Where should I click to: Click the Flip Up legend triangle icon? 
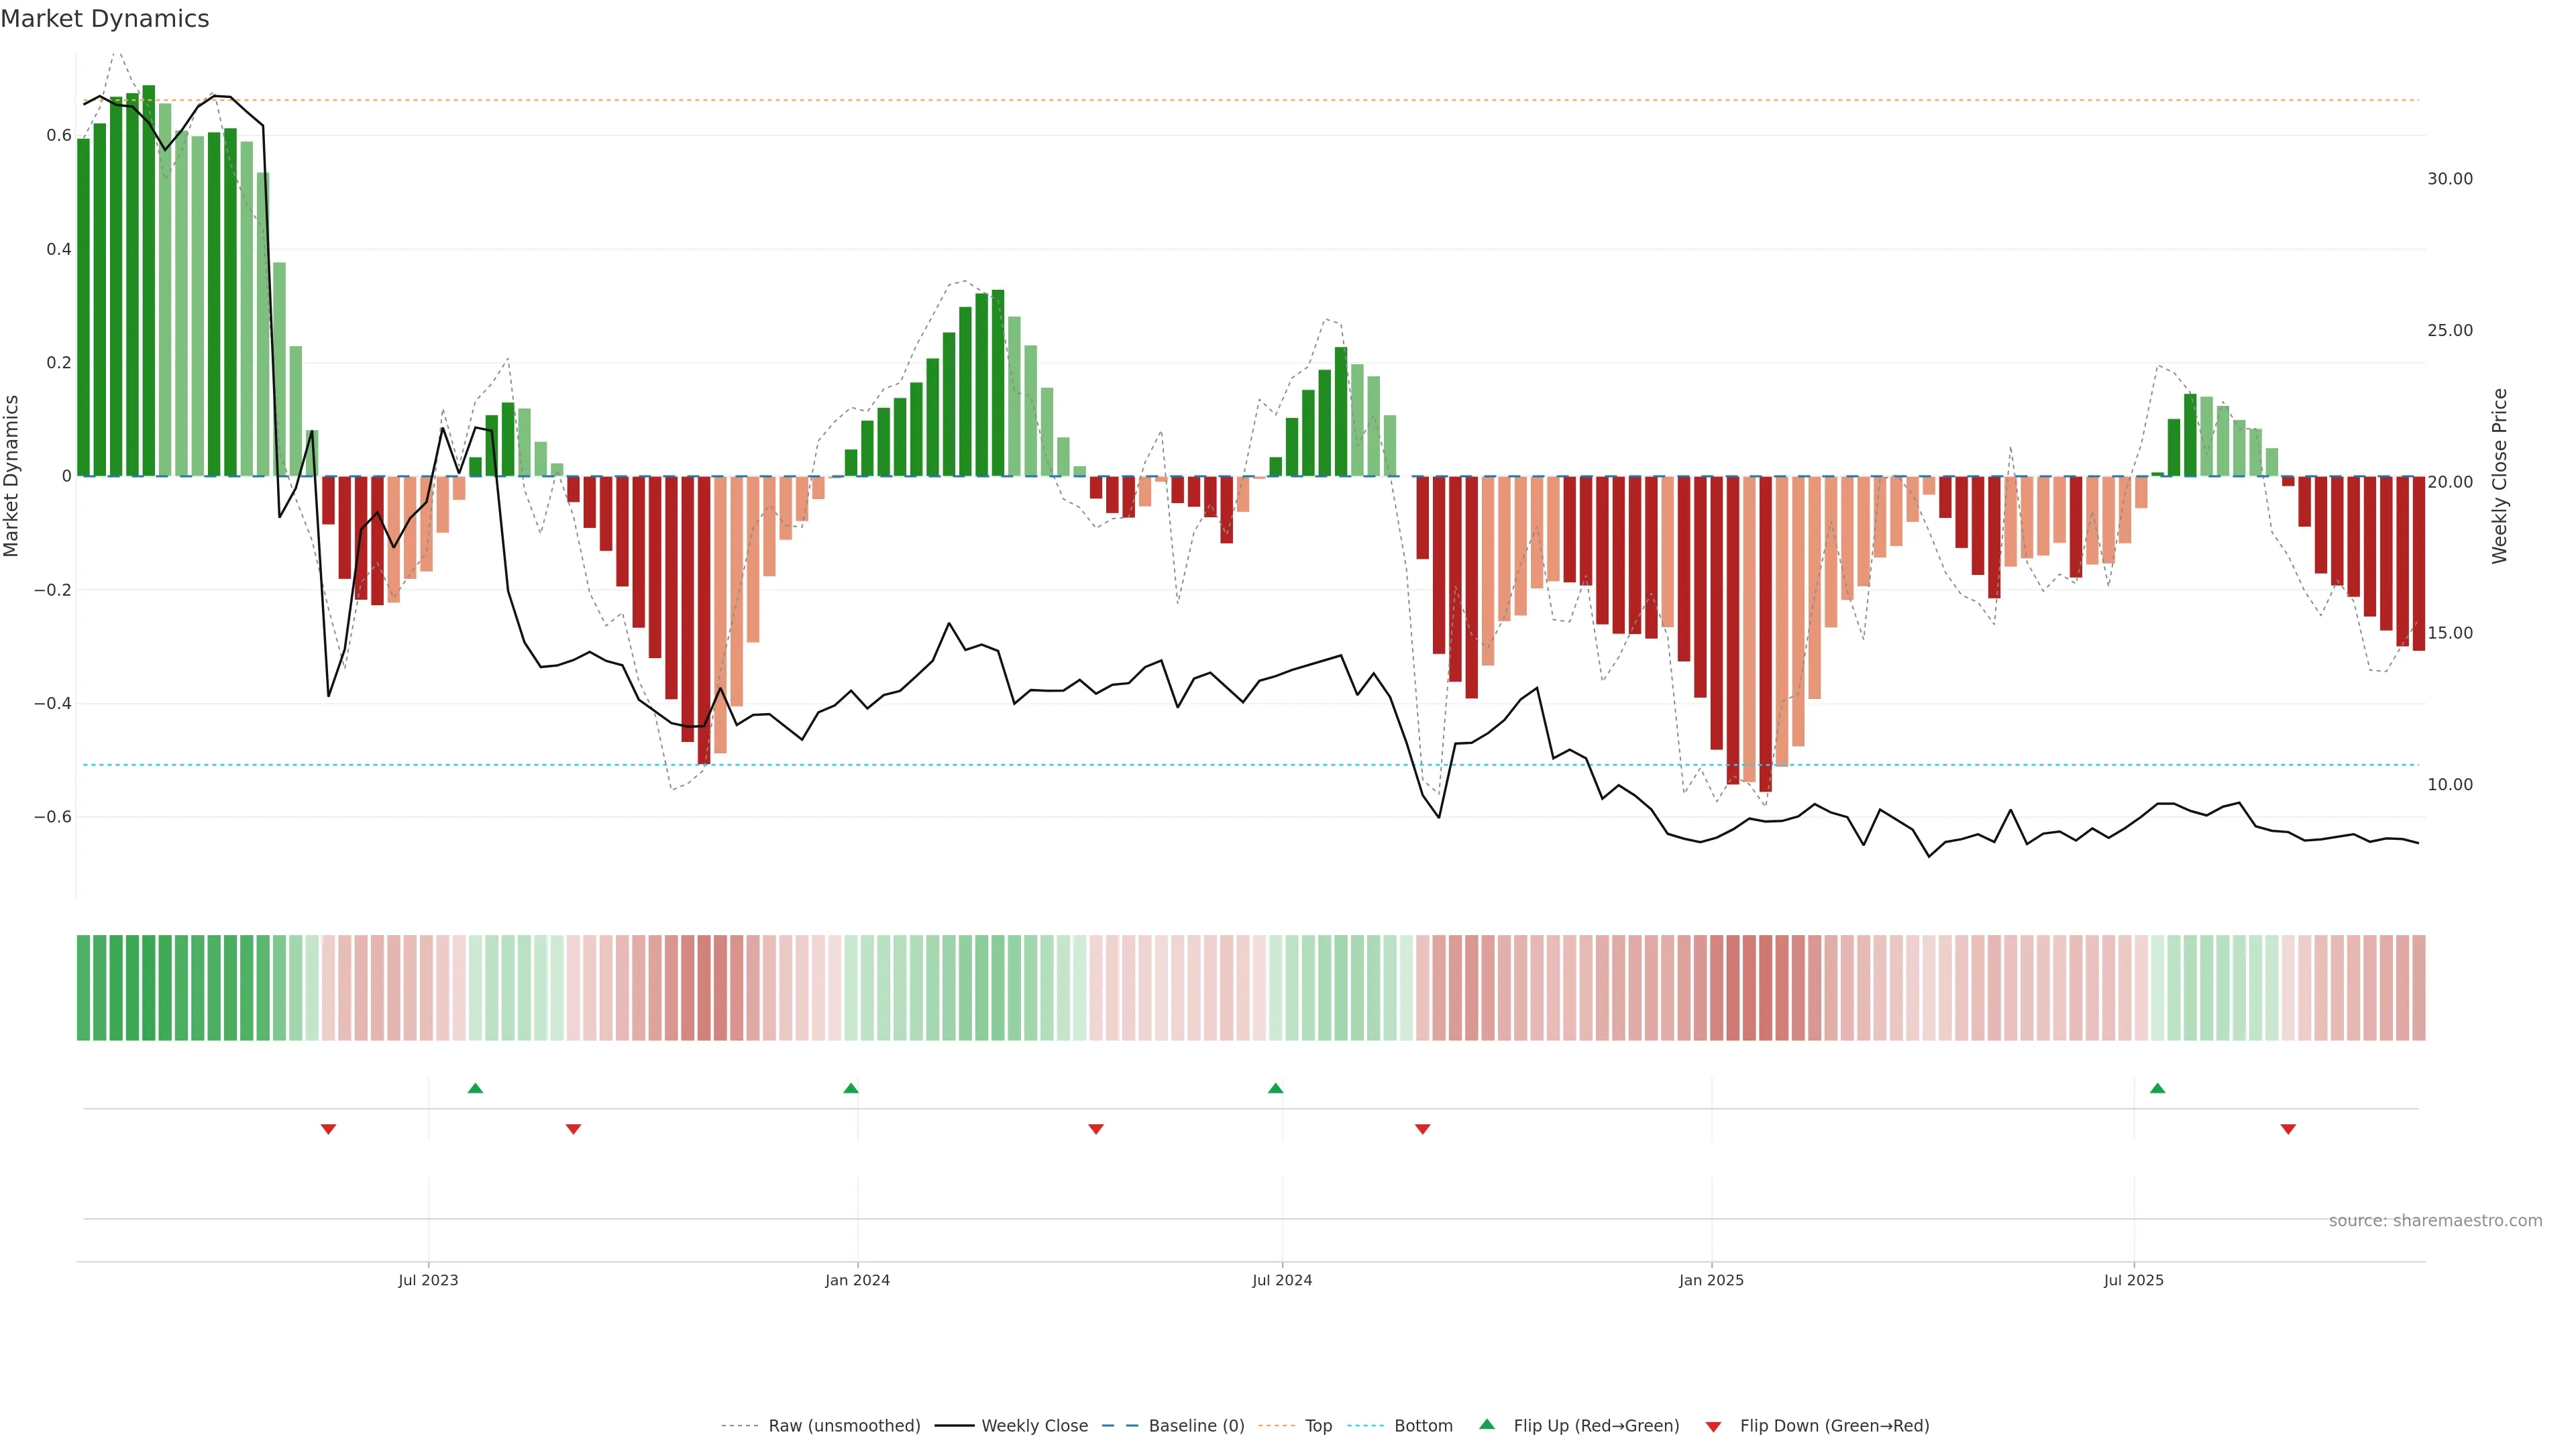(1487, 1424)
